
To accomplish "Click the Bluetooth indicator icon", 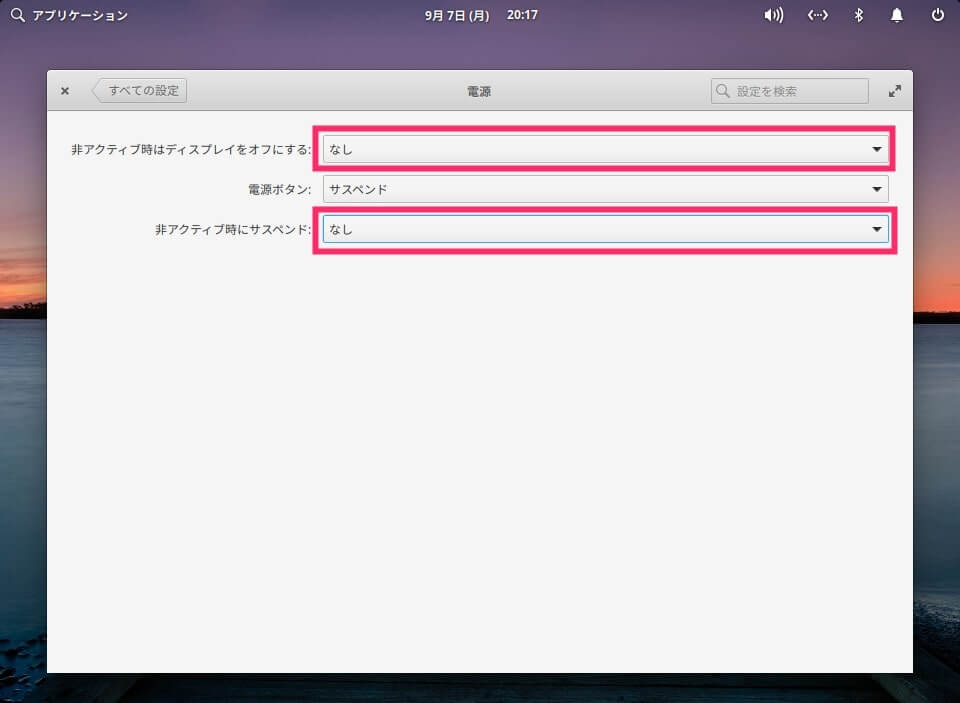I will click(x=857, y=15).
